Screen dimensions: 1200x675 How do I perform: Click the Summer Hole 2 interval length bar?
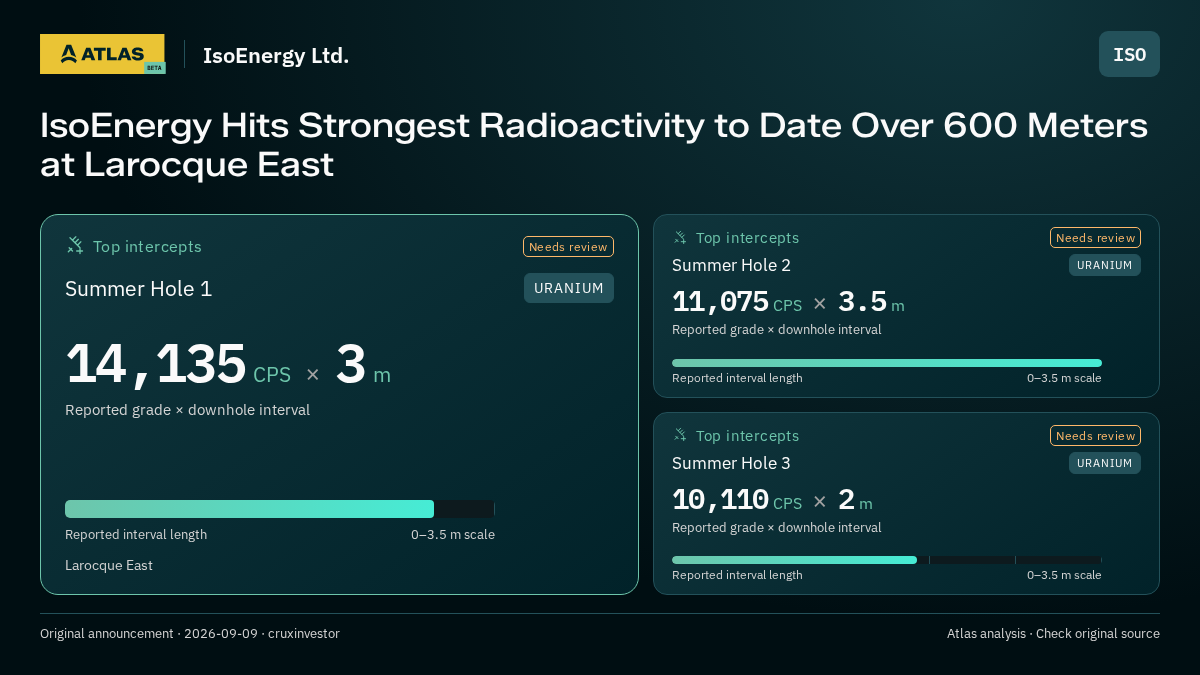pyautogui.click(x=887, y=363)
